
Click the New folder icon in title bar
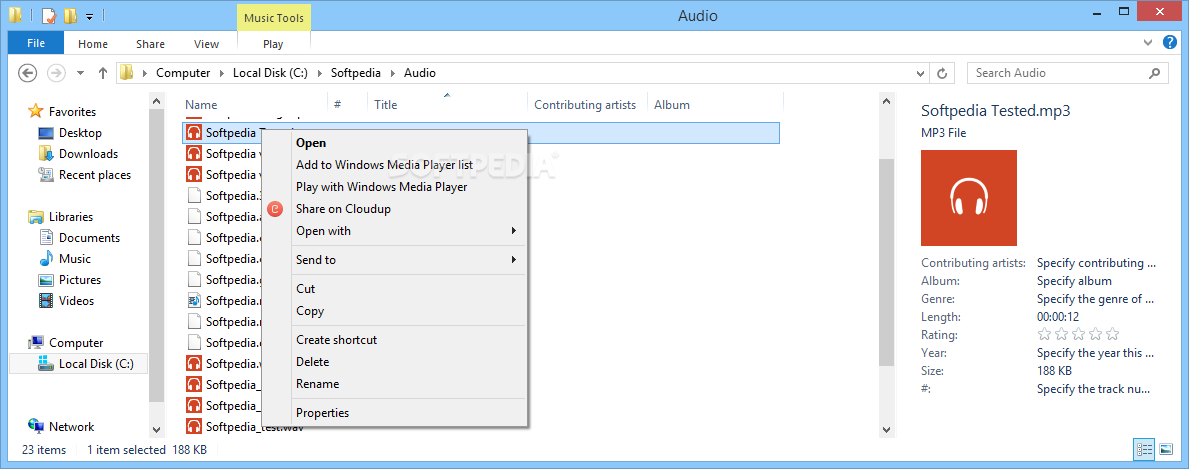pyautogui.click(x=70, y=15)
